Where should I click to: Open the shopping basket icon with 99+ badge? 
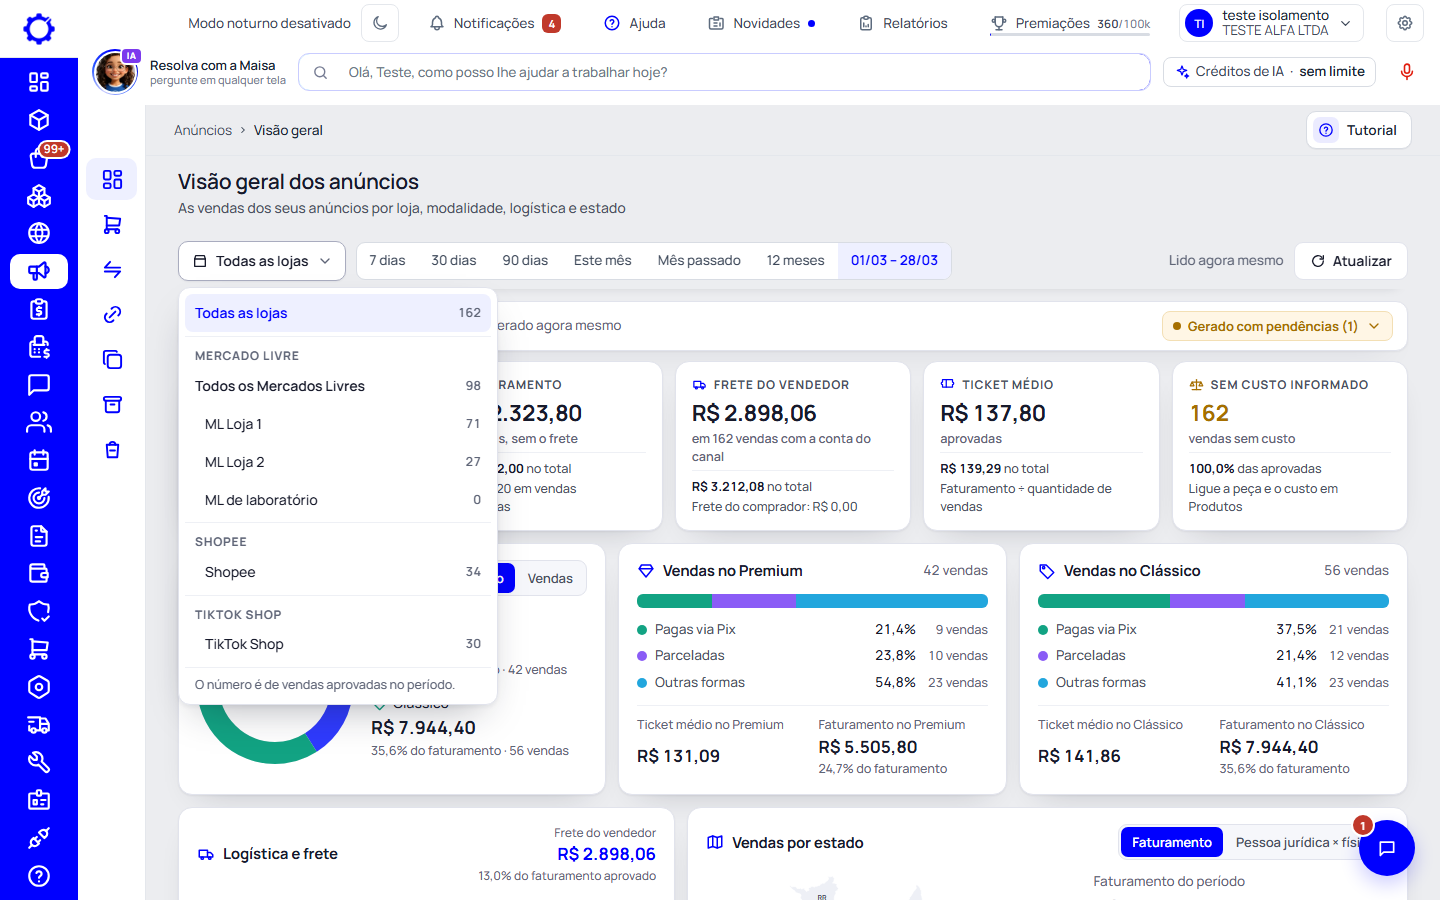coord(39,158)
